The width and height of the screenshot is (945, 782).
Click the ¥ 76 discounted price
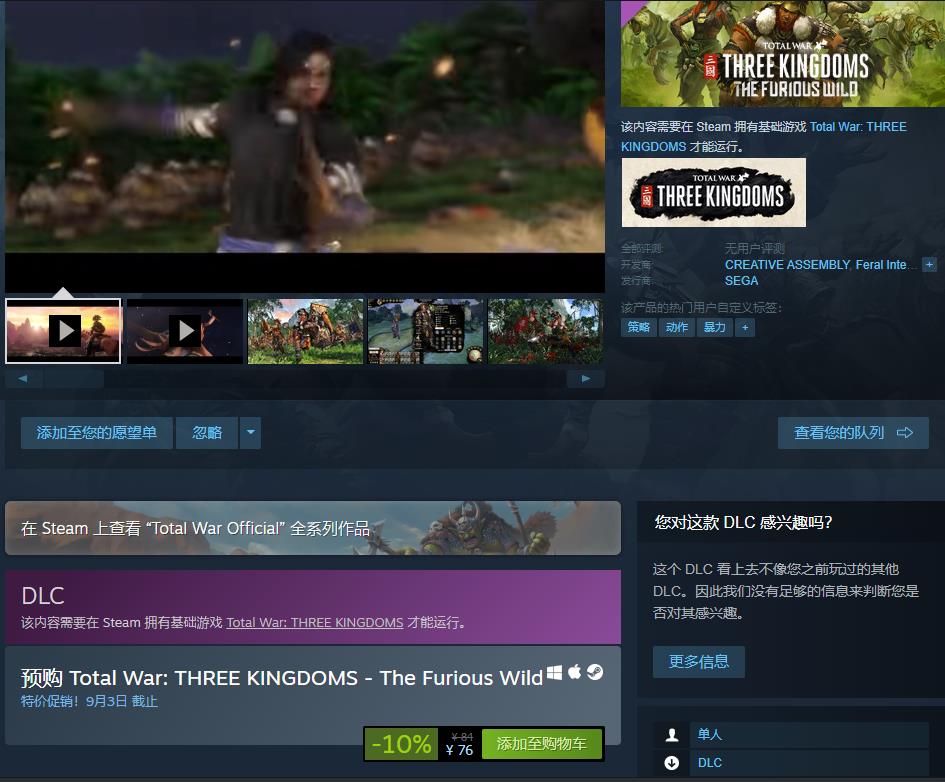point(459,750)
